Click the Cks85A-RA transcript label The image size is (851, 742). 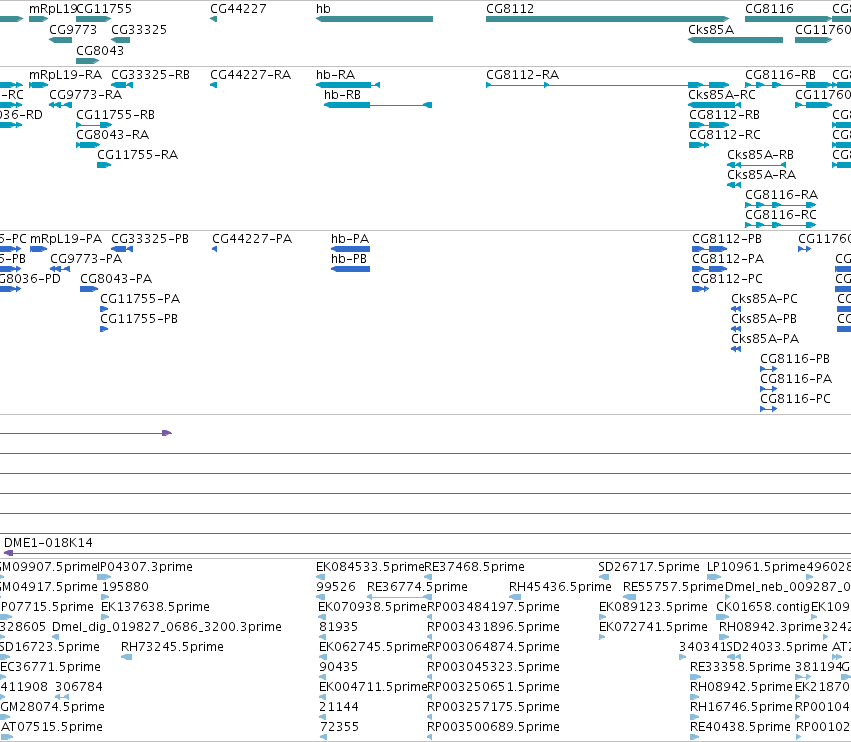pos(761,174)
